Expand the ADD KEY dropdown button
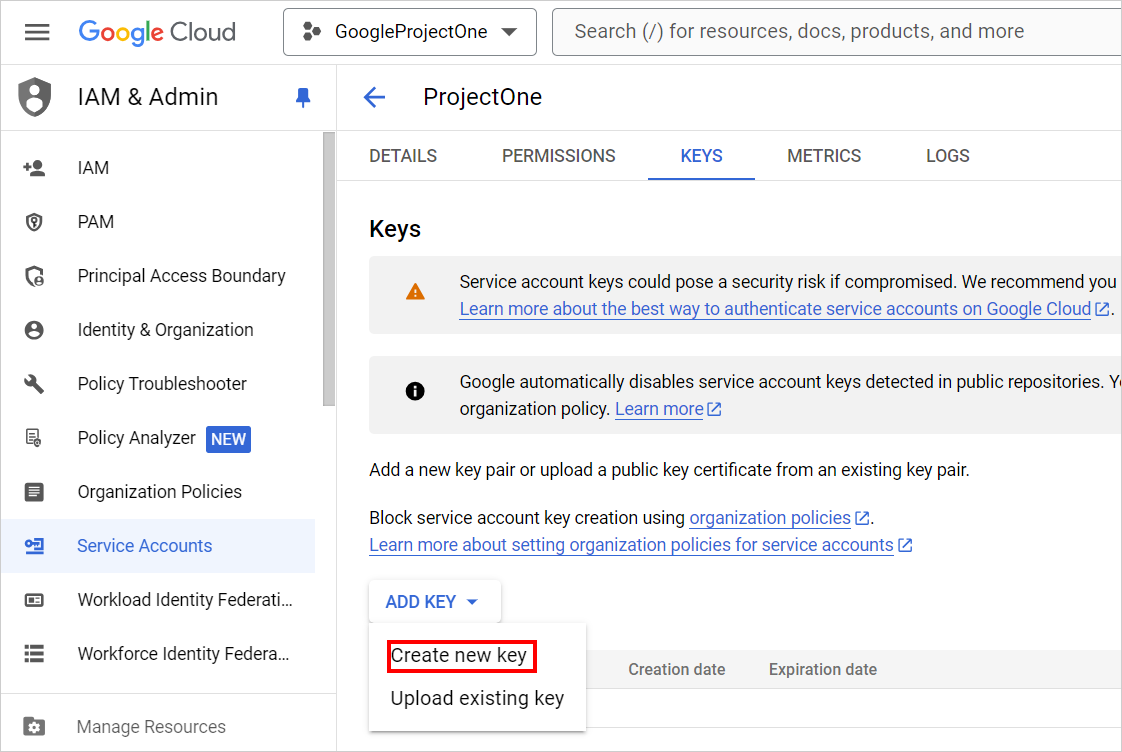 point(434,602)
